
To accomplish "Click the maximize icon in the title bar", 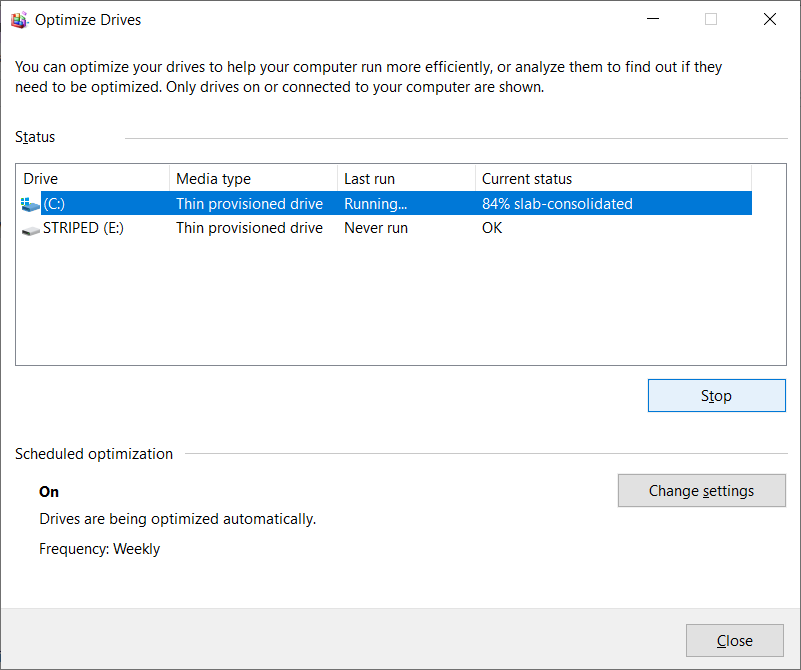I will click(x=711, y=19).
